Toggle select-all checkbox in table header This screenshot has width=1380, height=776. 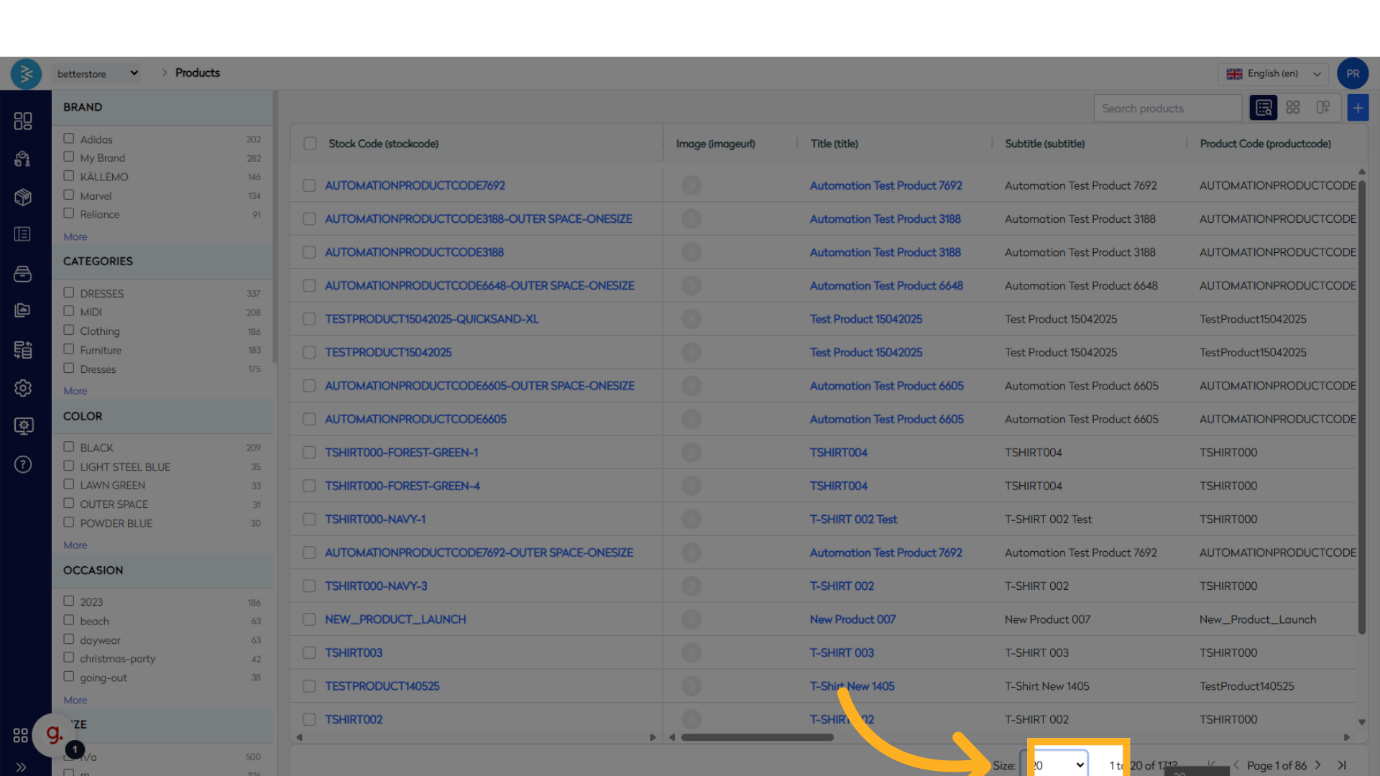tap(310, 144)
